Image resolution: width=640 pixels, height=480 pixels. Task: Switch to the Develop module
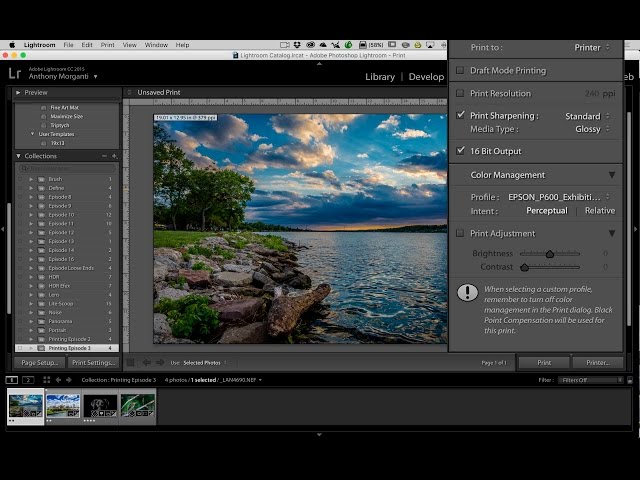pyautogui.click(x=426, y=77)
